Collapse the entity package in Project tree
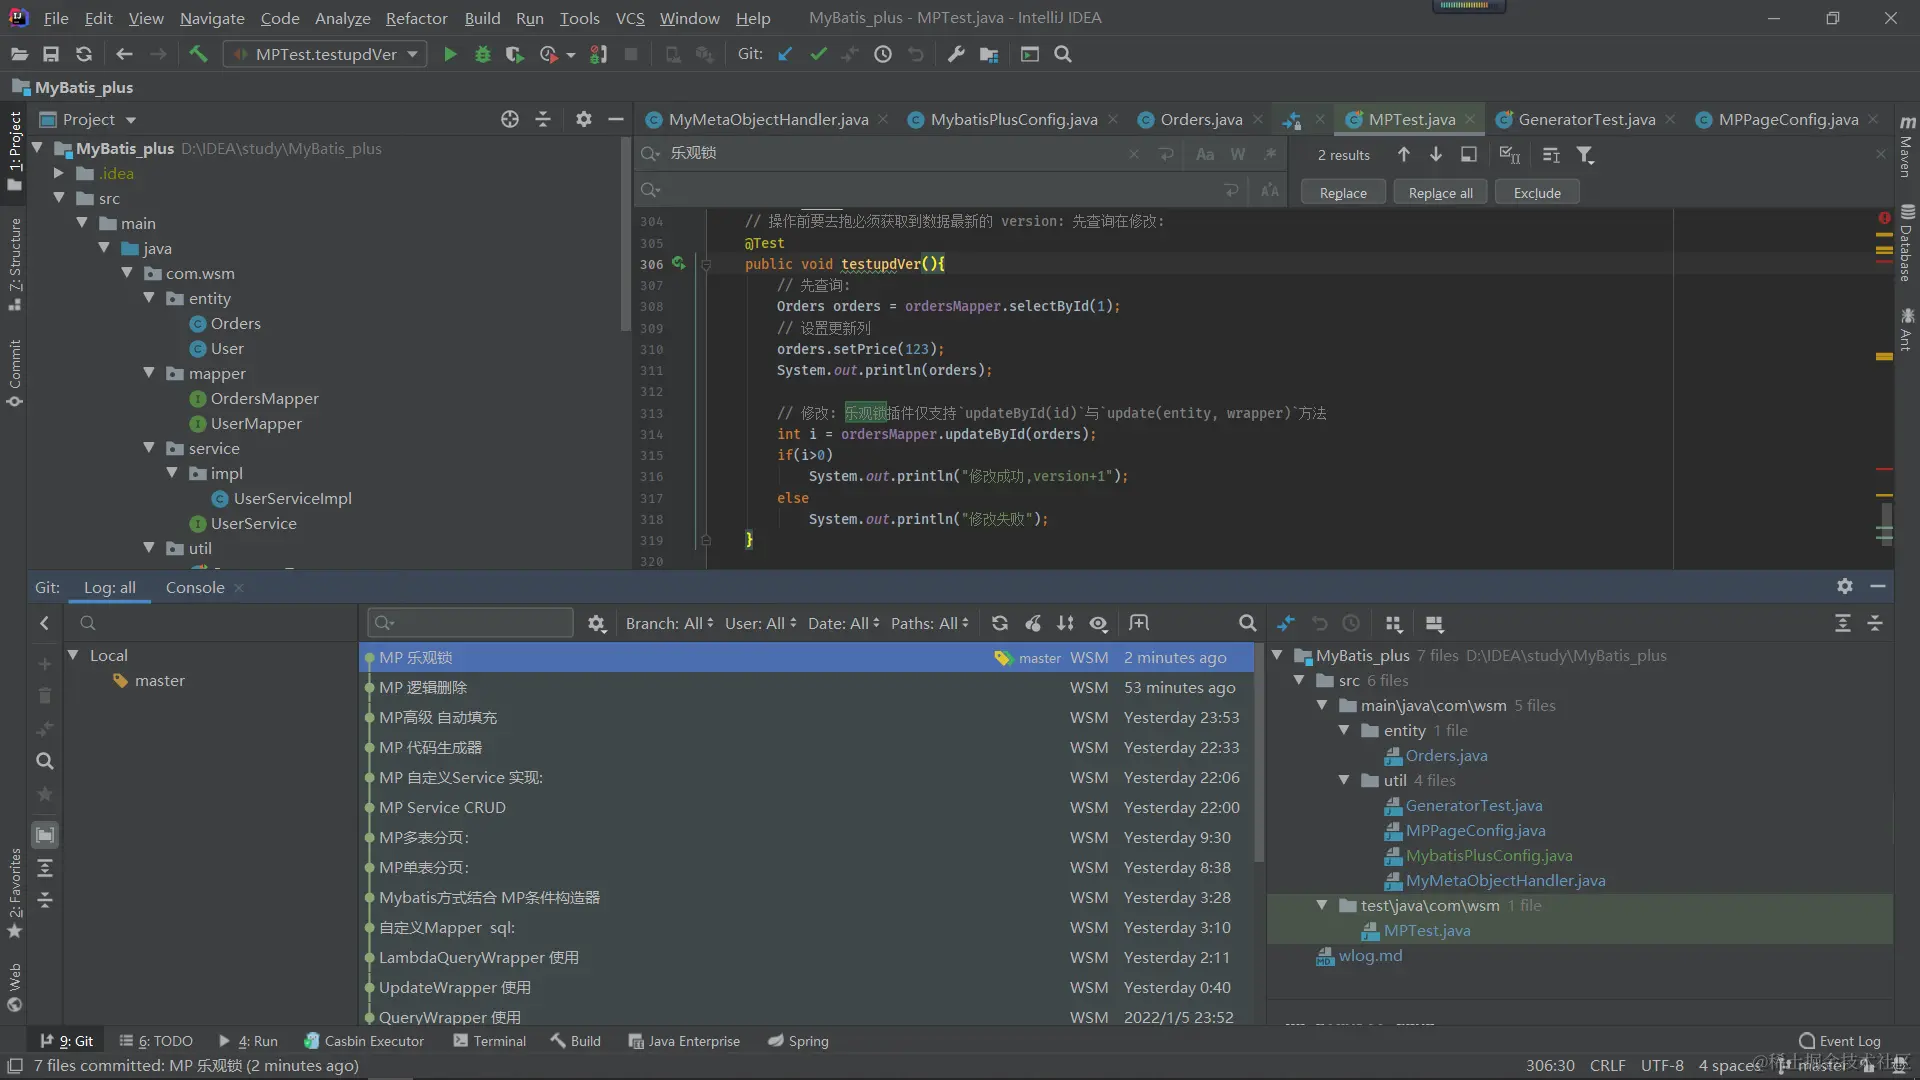Screen dimensions: 1920x1080 point(149,298)
